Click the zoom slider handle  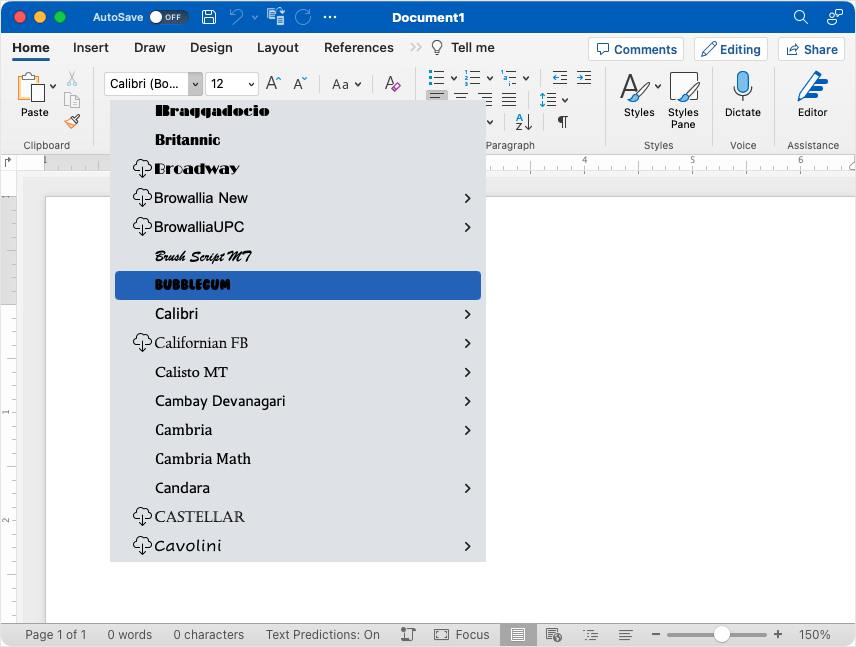[722, 634]
